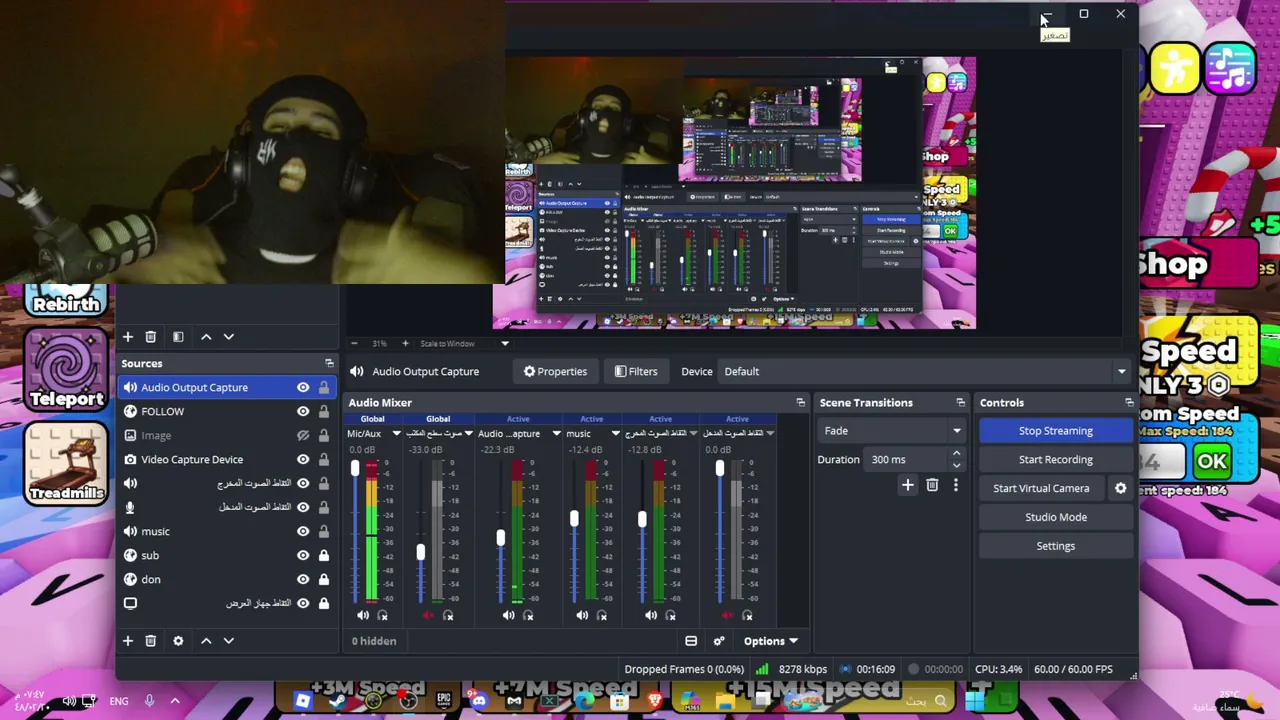Remove the selected source with the trash icon

(x=151, y=641)
